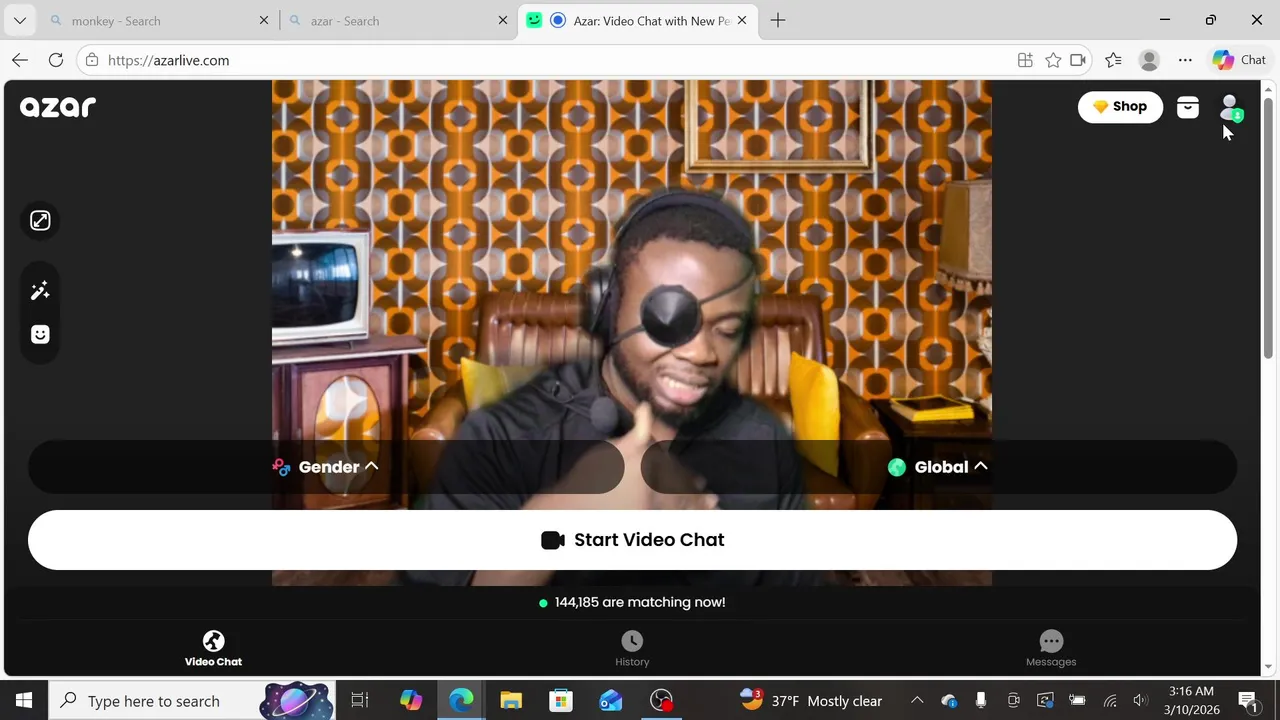Close the 'monkey - Search' tab
The width and height of the screenshot is (1280, 720).
[x=264, y=20]
